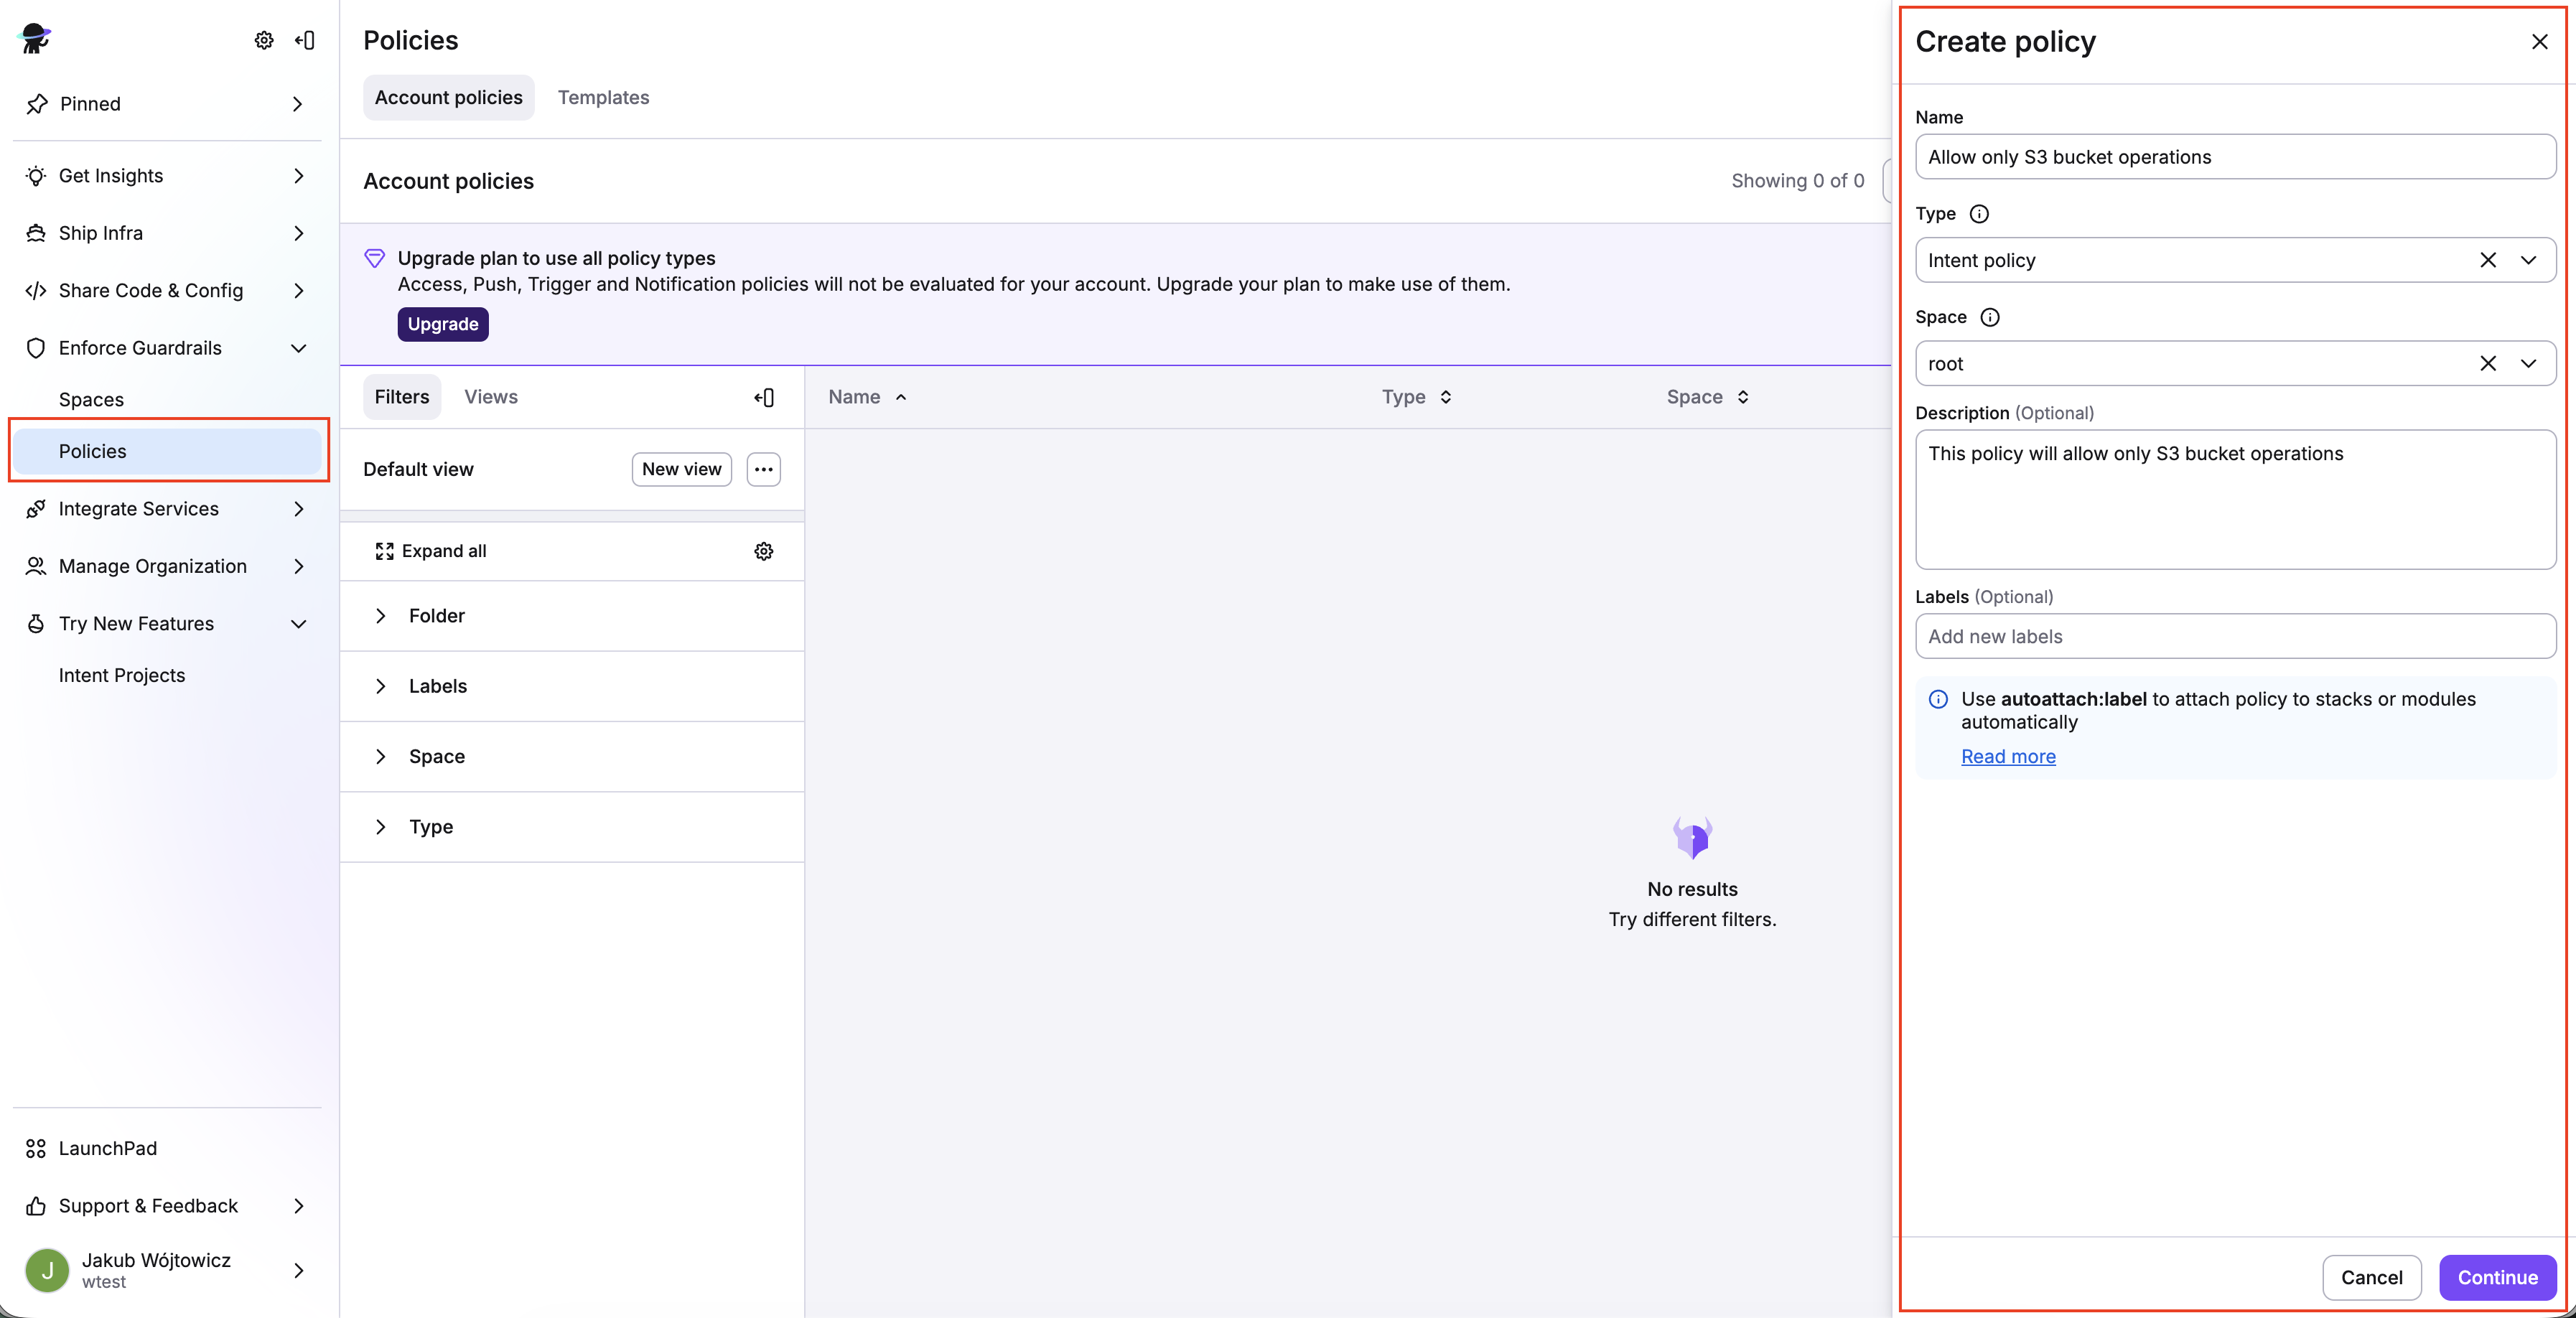
Task: Clear the Intent policy type selection
Action: pos(2489,260)
